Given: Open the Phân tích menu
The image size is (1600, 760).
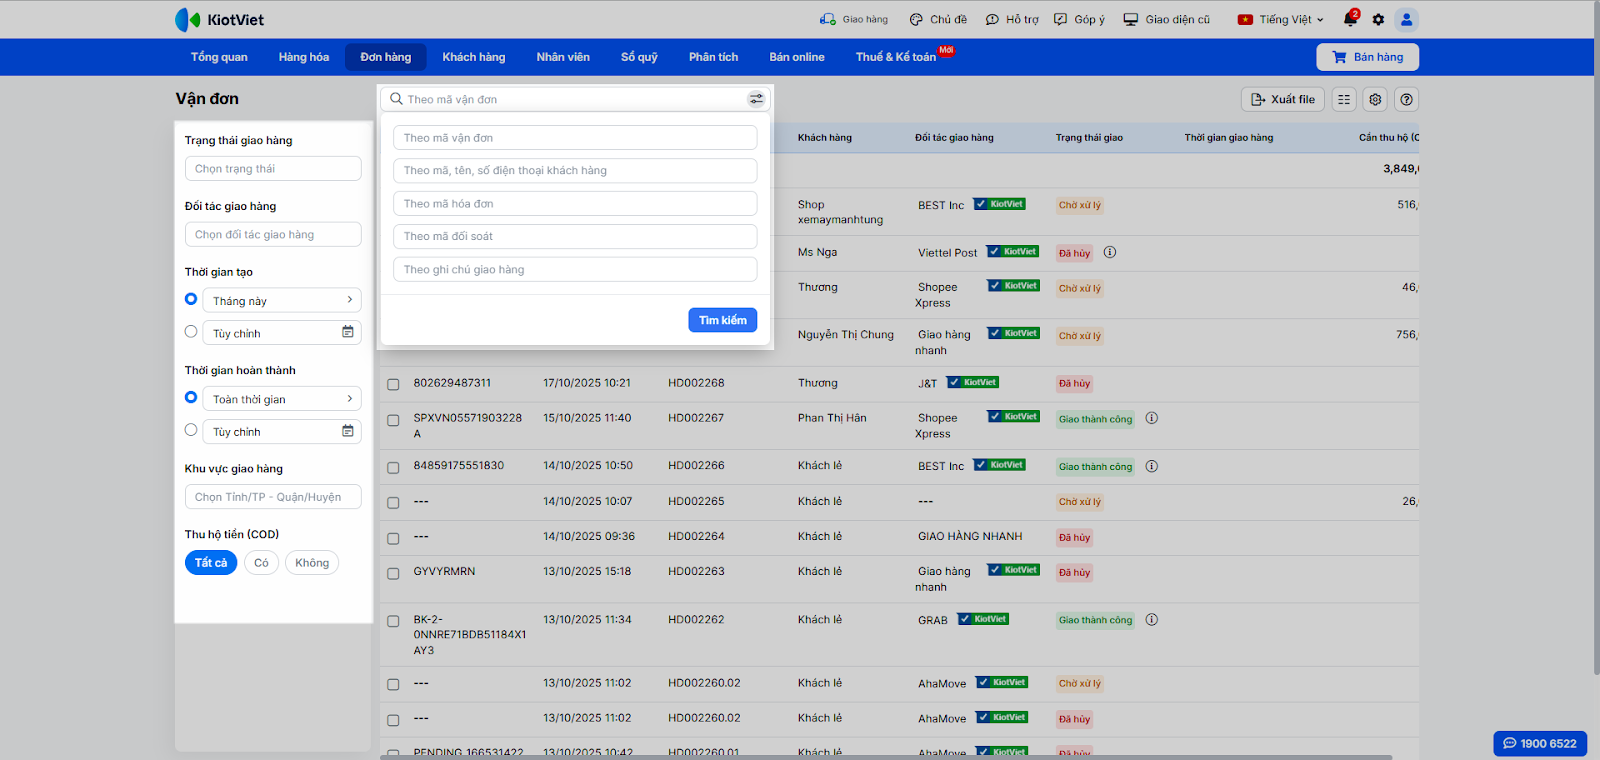Looking at the screenshot, I should tap(713, 57).
